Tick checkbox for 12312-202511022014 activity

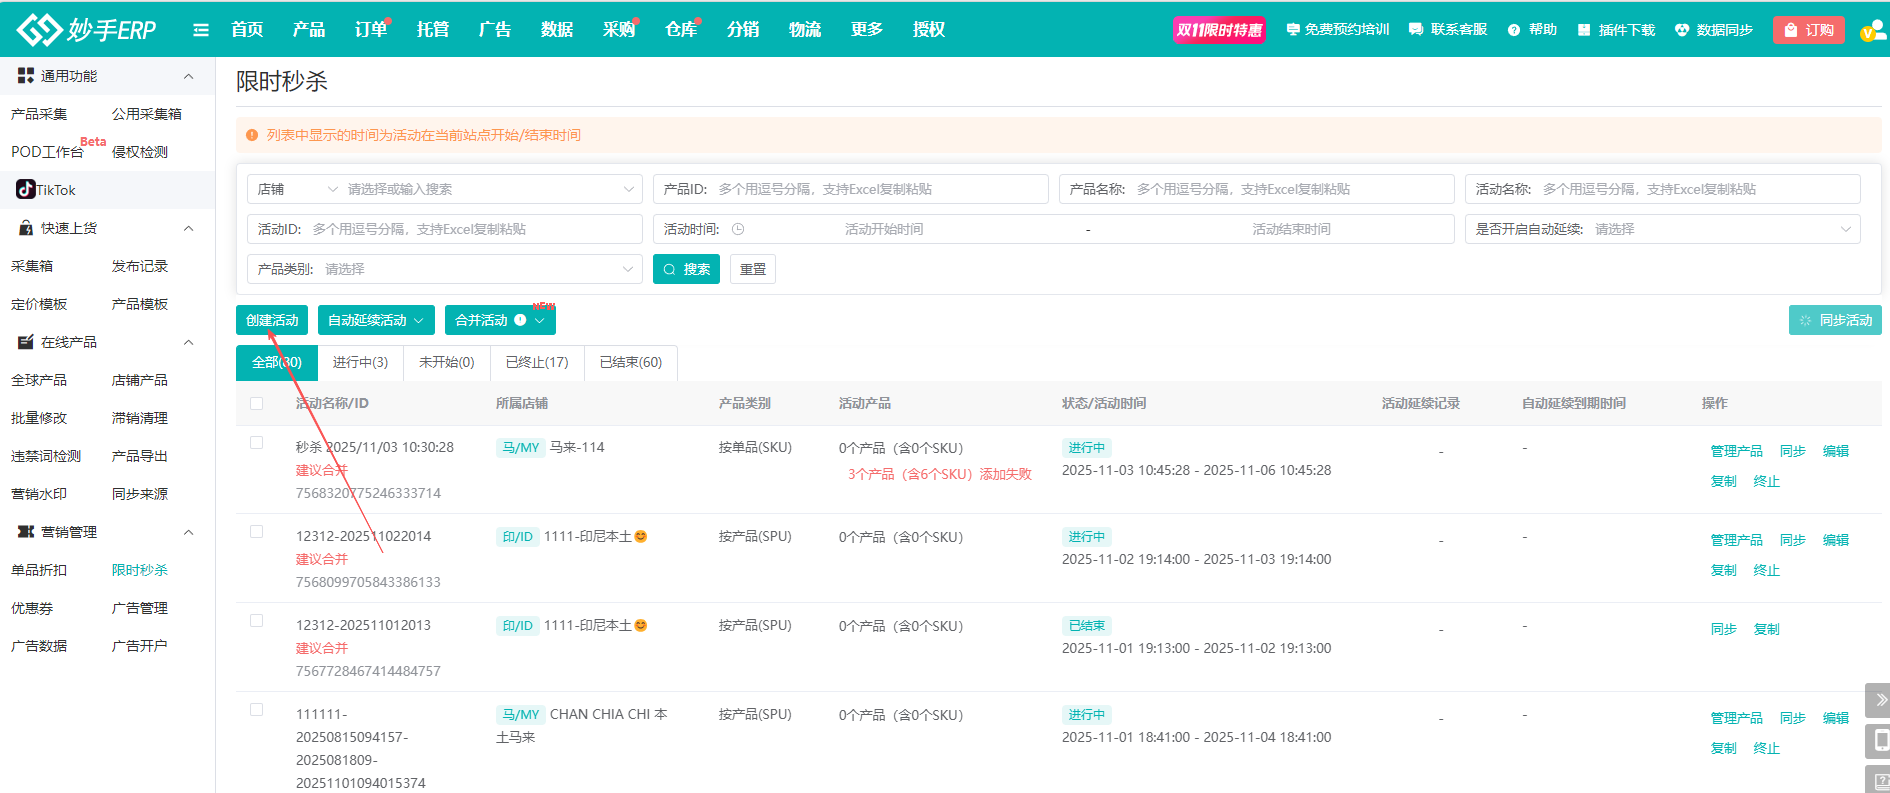[257, 532]
